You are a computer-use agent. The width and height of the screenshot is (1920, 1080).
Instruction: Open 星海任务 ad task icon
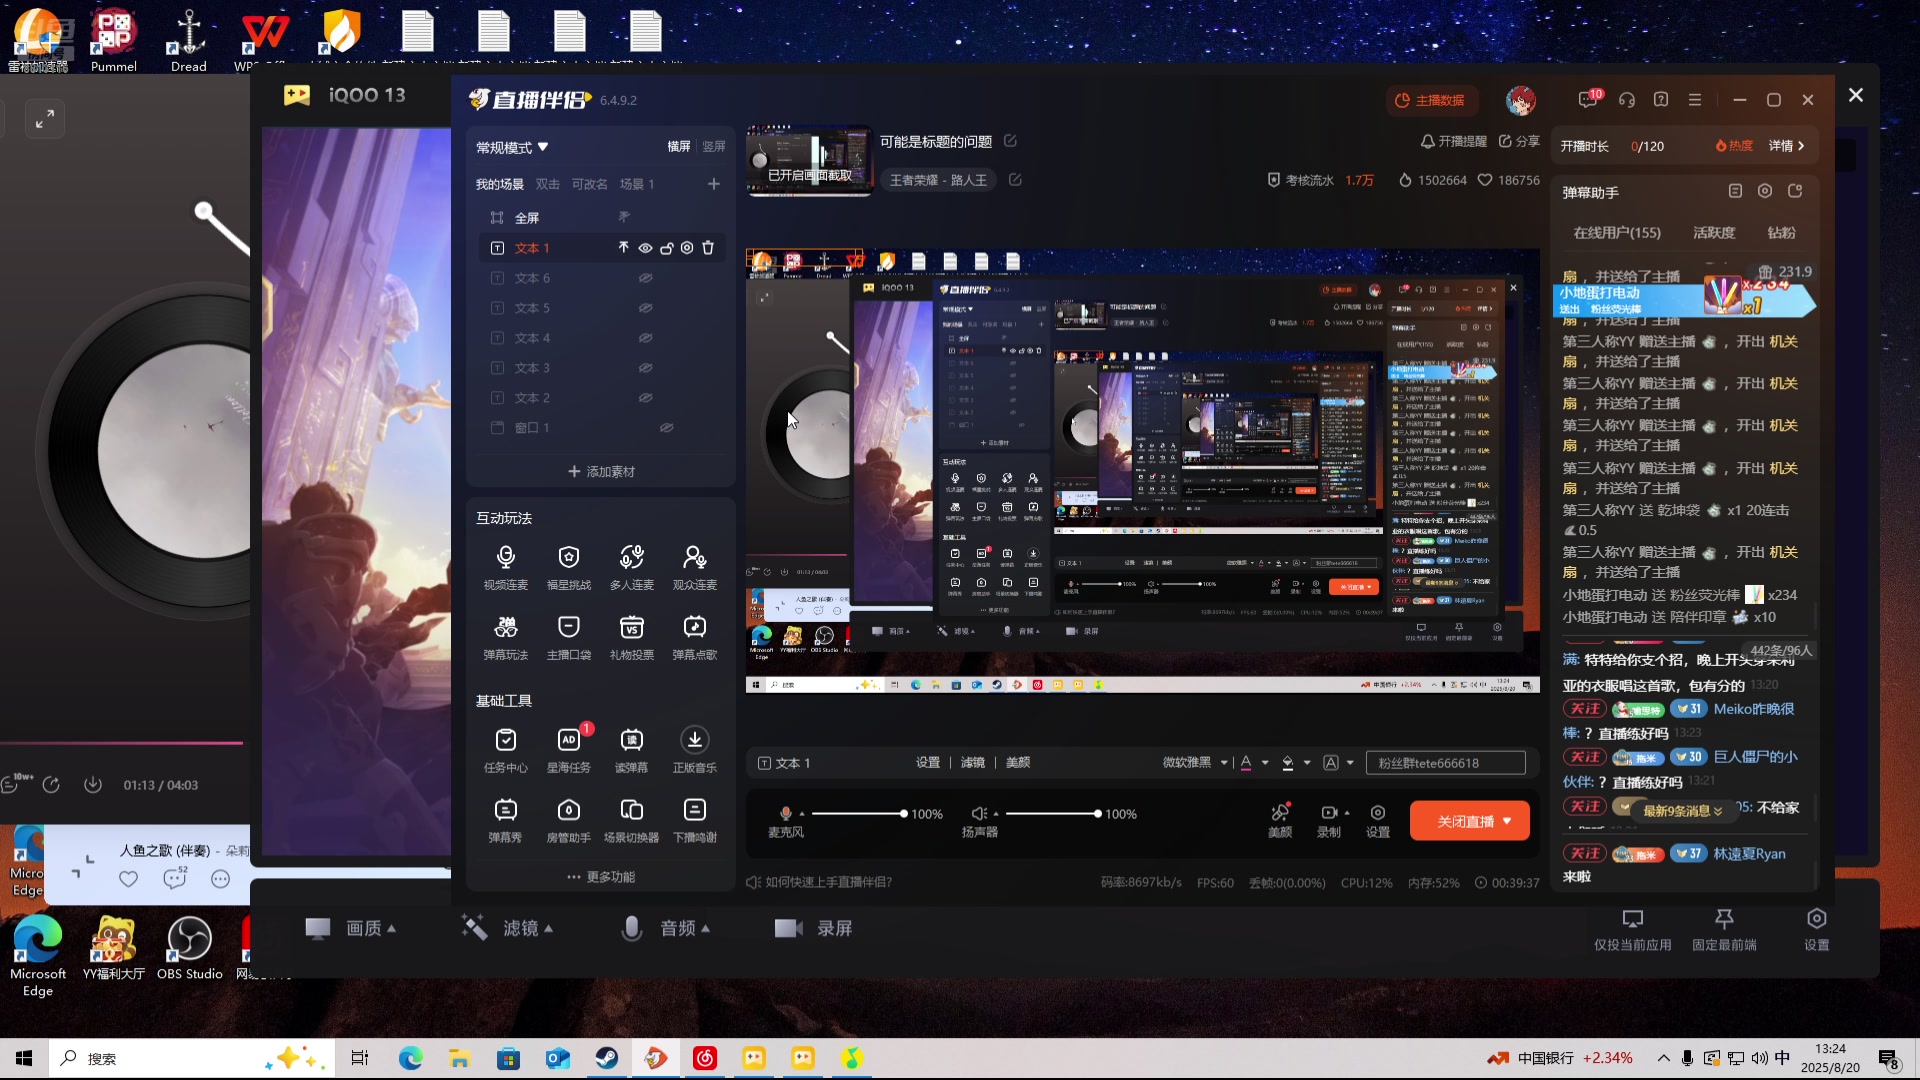pyautogui.click(x=569, y=749)
